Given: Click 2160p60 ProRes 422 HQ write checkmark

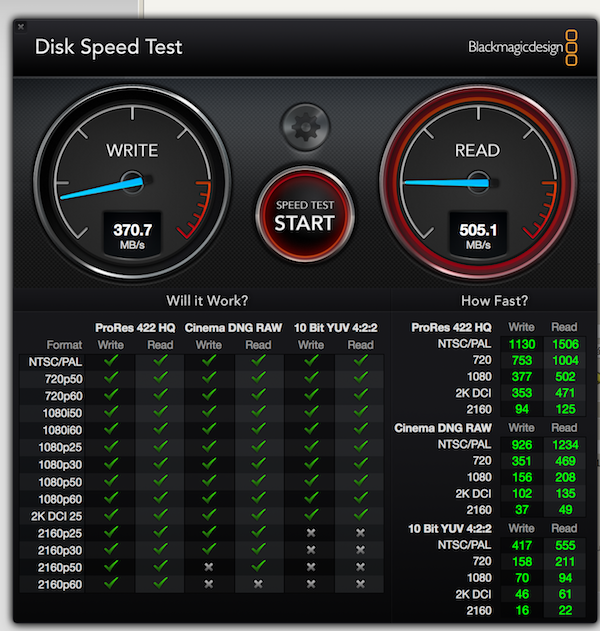Looking at the screenshot, I should (111, 582).
